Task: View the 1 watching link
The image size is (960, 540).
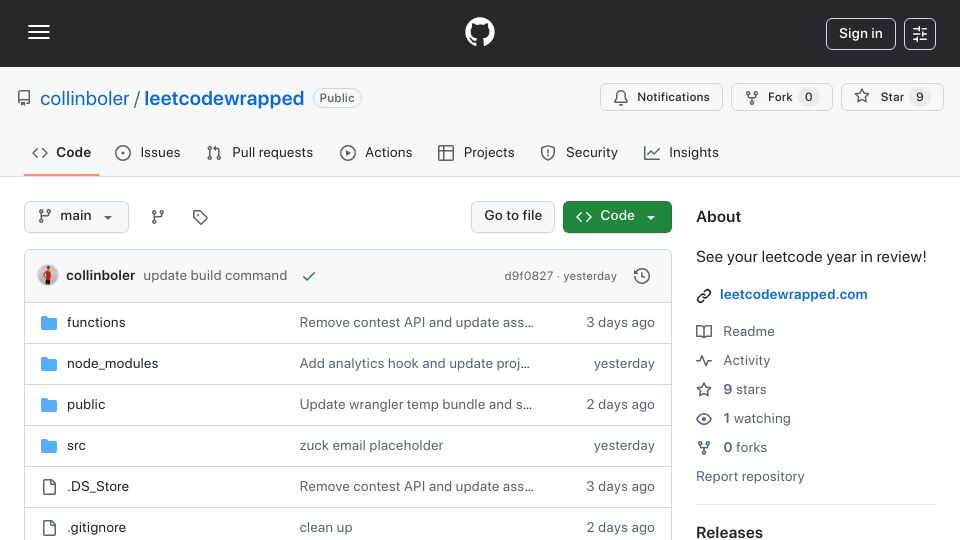Action: pos(757,419)
